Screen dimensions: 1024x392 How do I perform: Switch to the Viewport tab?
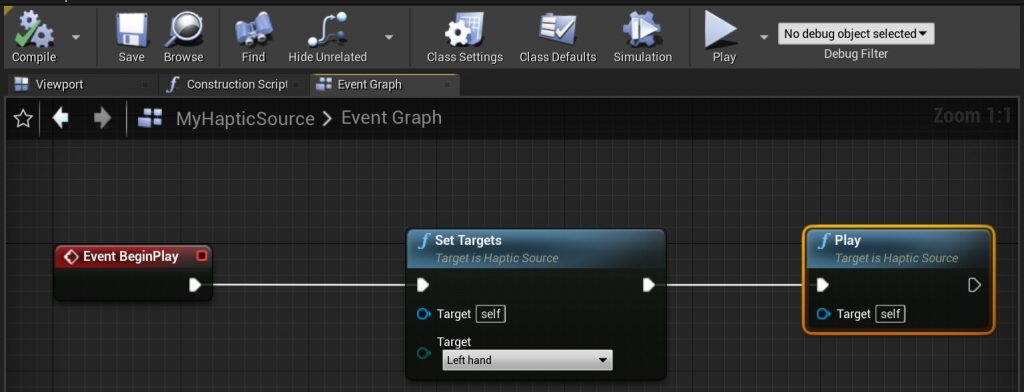point(59,84)
